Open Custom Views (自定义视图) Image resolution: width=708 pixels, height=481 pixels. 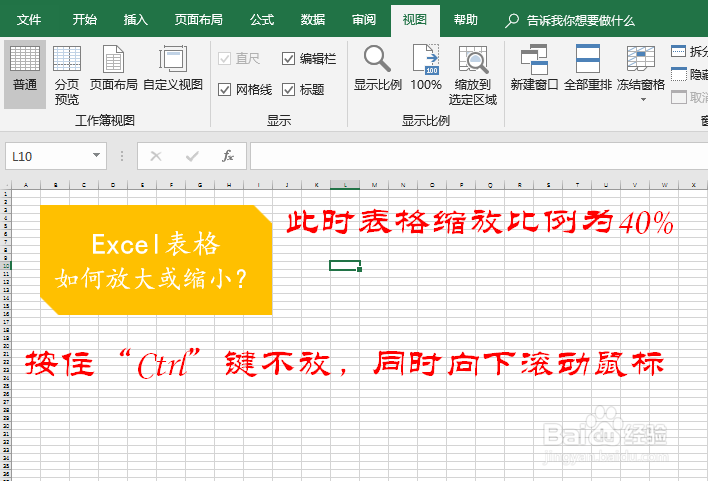click(173, 68)
